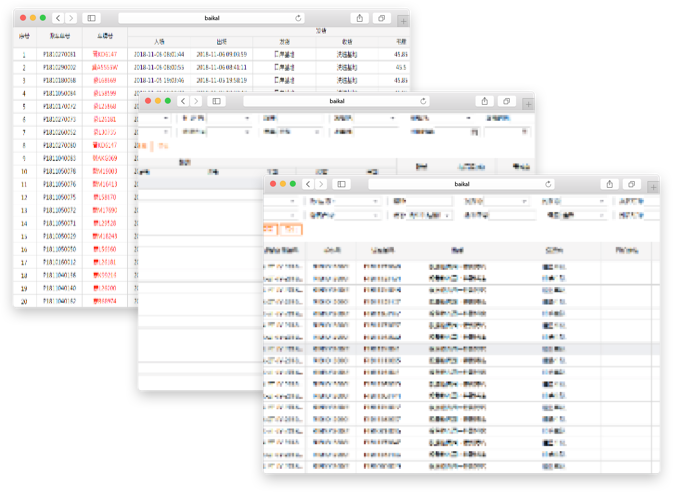Image resolution: width=673 pixels, height=492 pixels.
Task: Click the first orange button in front window
Action: coord(267,229)
